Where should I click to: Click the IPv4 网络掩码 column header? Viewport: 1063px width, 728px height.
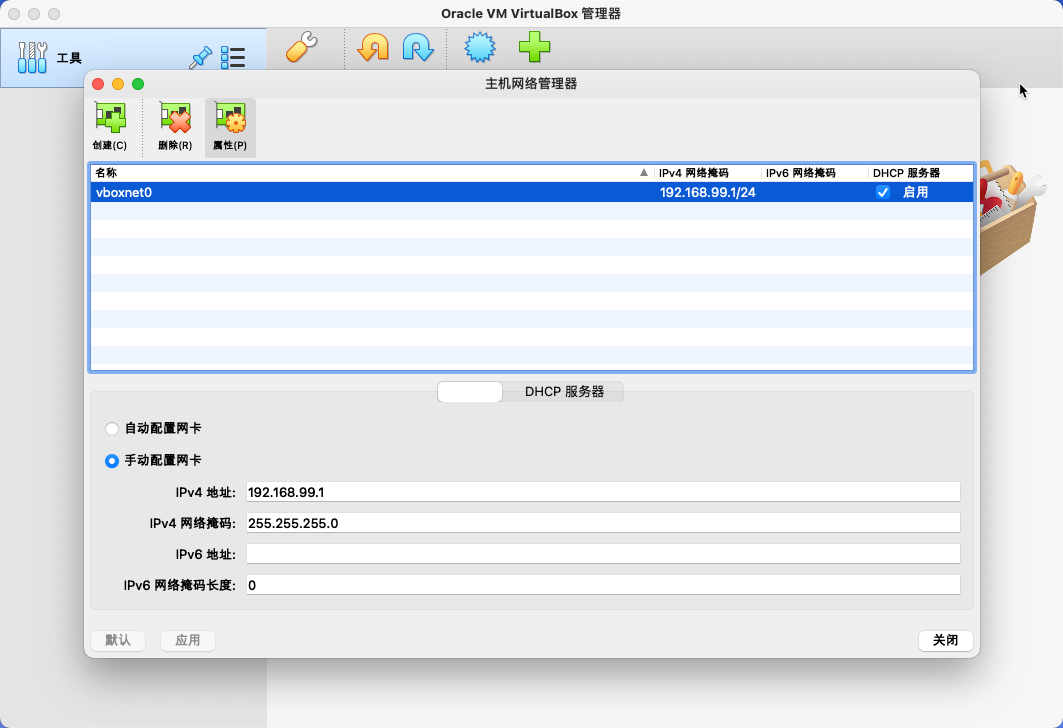tap(708, 173)
